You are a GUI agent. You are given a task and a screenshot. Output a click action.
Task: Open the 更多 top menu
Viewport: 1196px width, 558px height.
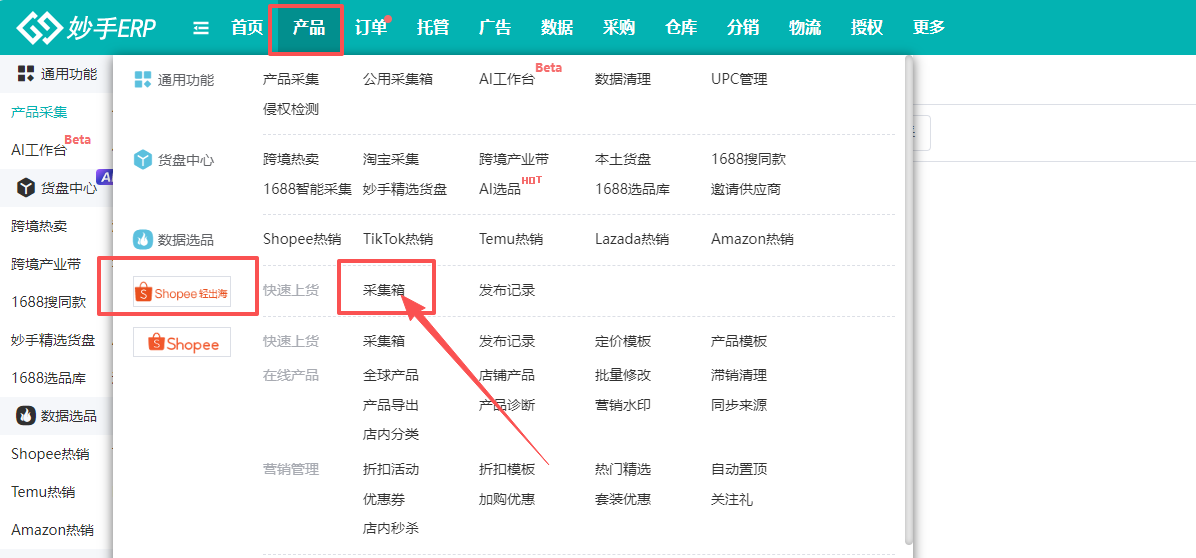[928, 28]
